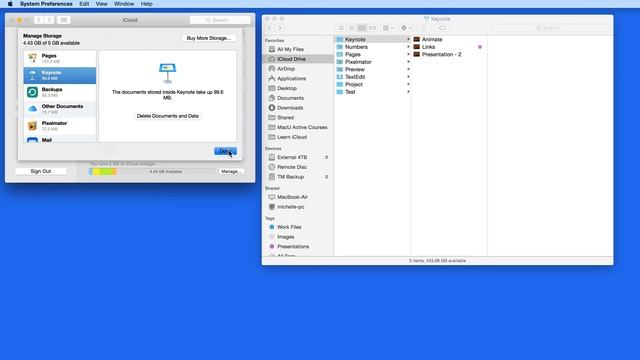The image size is (640, 360).
Task: Select the Animate Keynote file
Action: tap(449, 39)
